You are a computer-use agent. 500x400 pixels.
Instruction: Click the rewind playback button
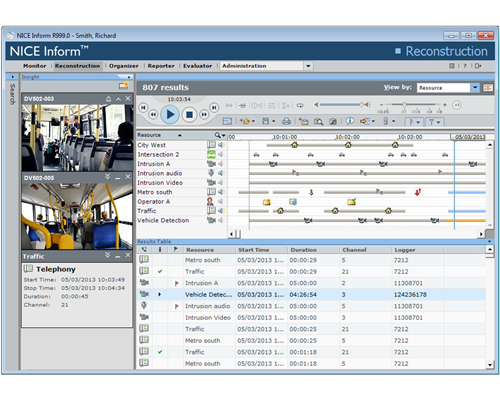[153, 115]
